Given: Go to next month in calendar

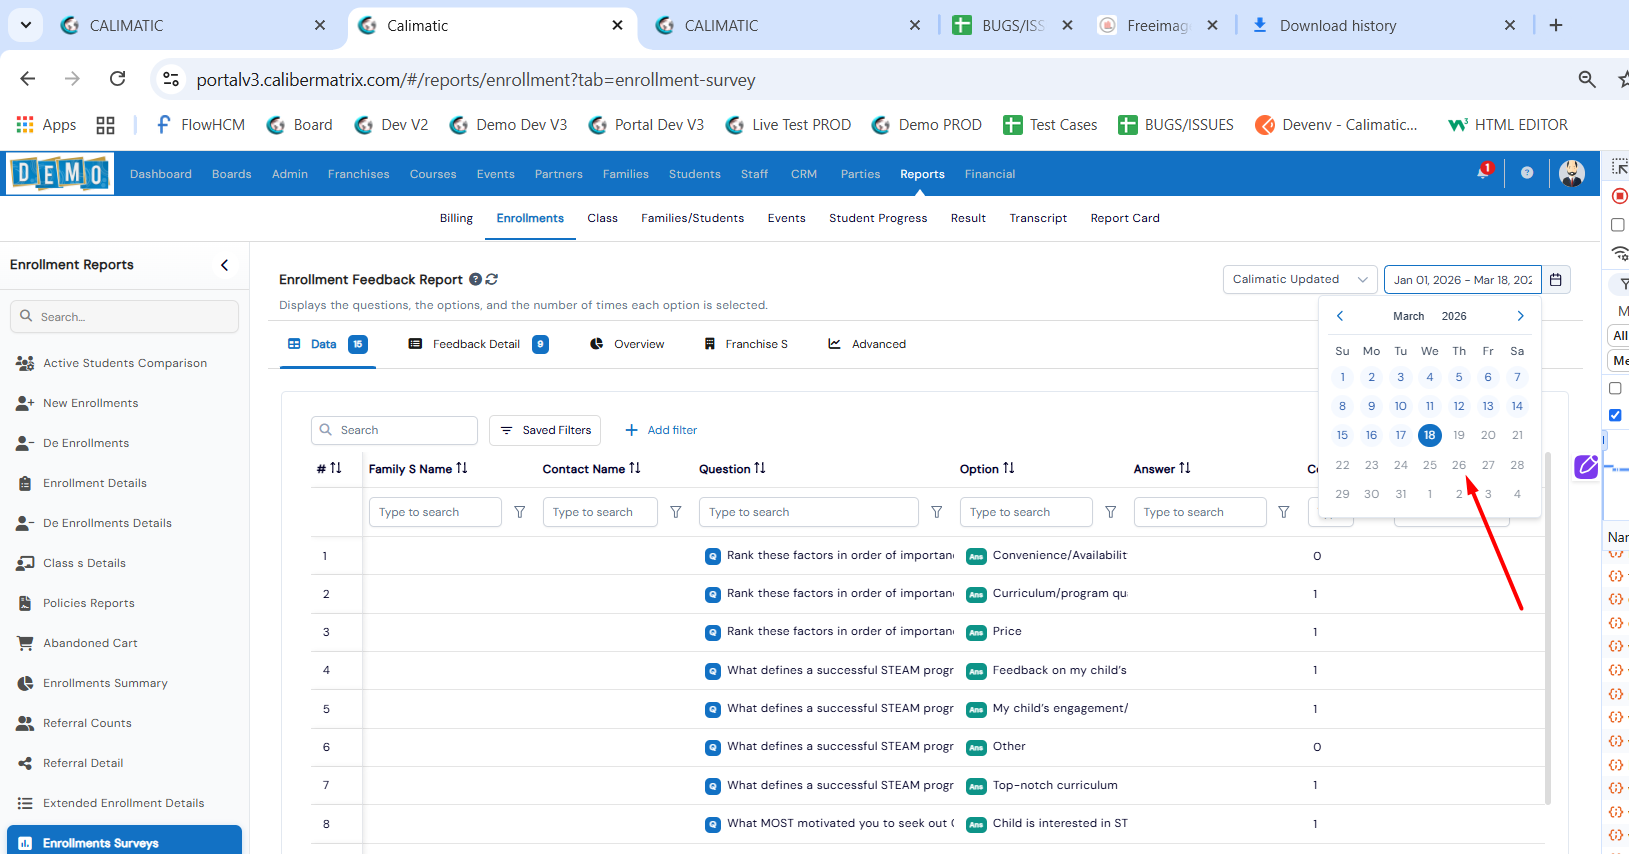Looking at the screenshot, I should (1520, 316).
